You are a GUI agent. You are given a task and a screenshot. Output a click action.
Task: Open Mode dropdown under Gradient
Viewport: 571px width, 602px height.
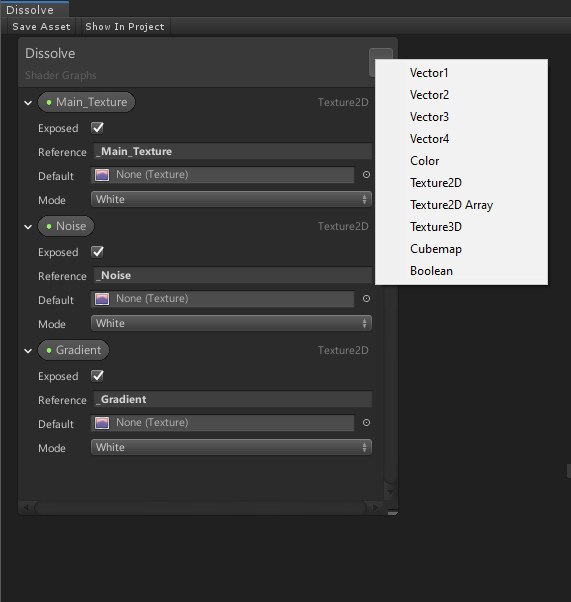click(x=231, y=447)
